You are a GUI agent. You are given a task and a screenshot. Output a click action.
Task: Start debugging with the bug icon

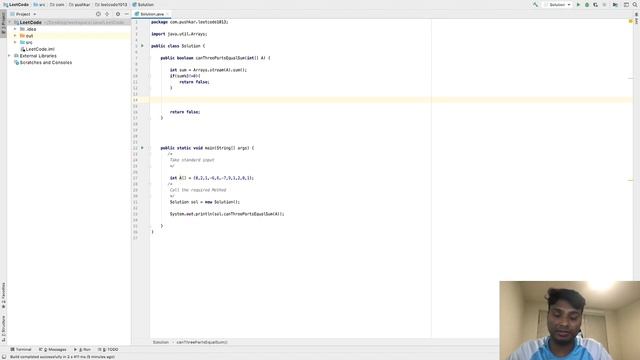coord(587,4)
